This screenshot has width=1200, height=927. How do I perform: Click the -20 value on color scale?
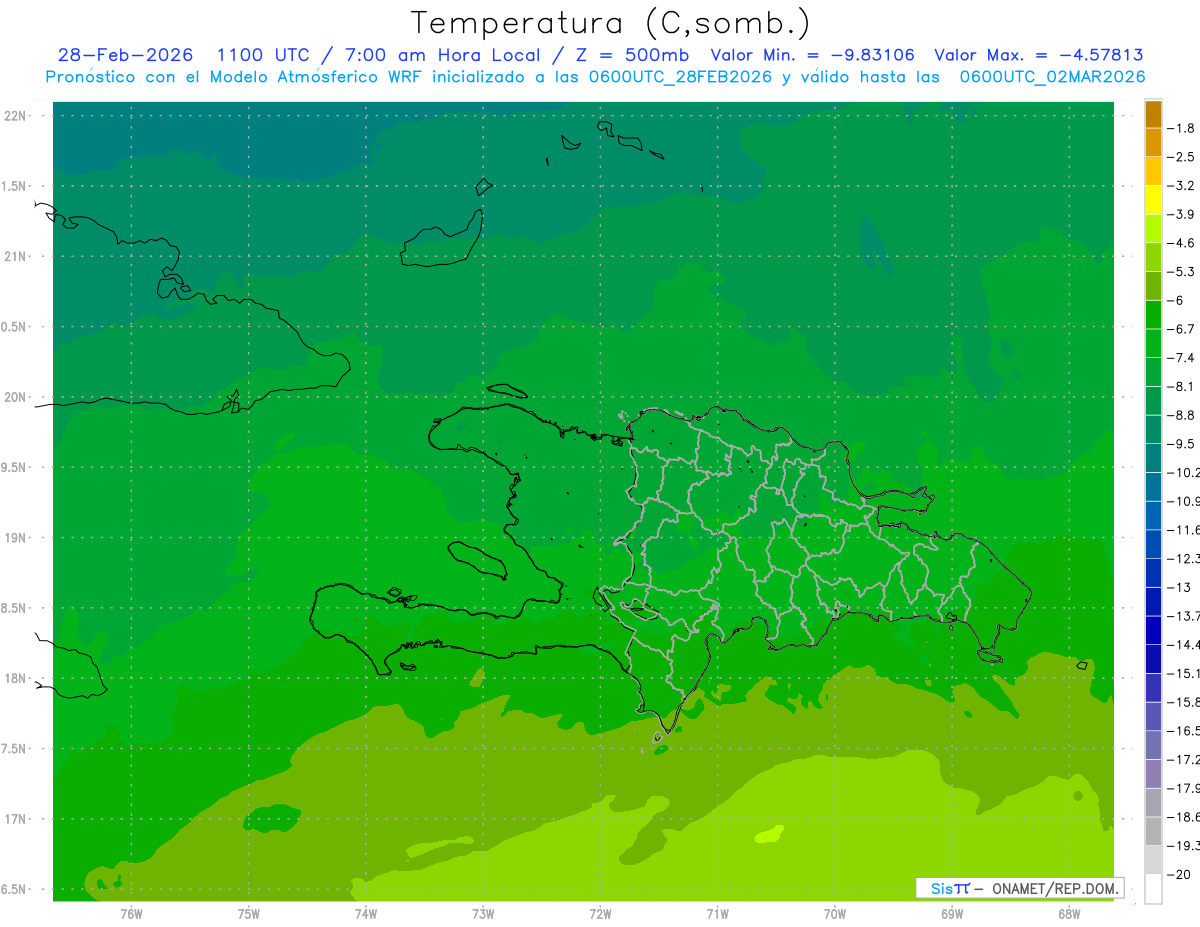tap(1179, 875)
